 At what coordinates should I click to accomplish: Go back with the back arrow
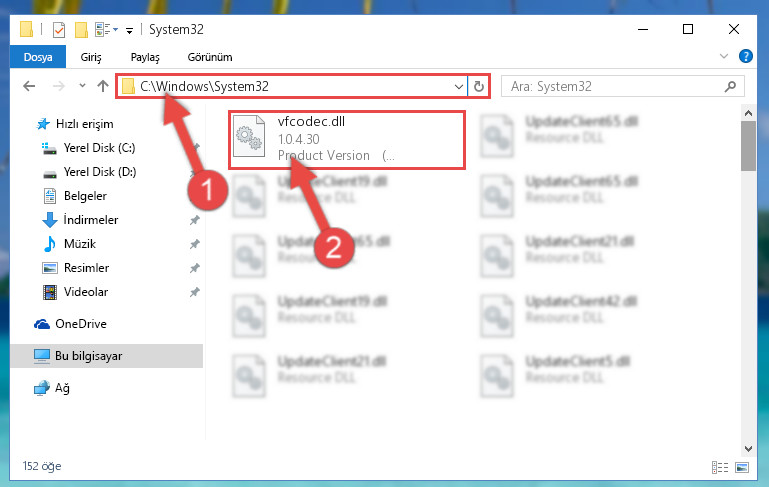click(29, 87)
